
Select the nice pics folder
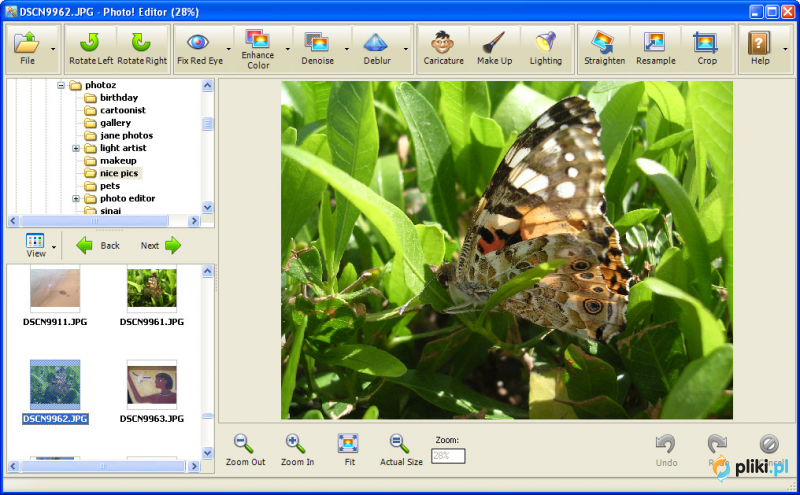tap(119, 173)
